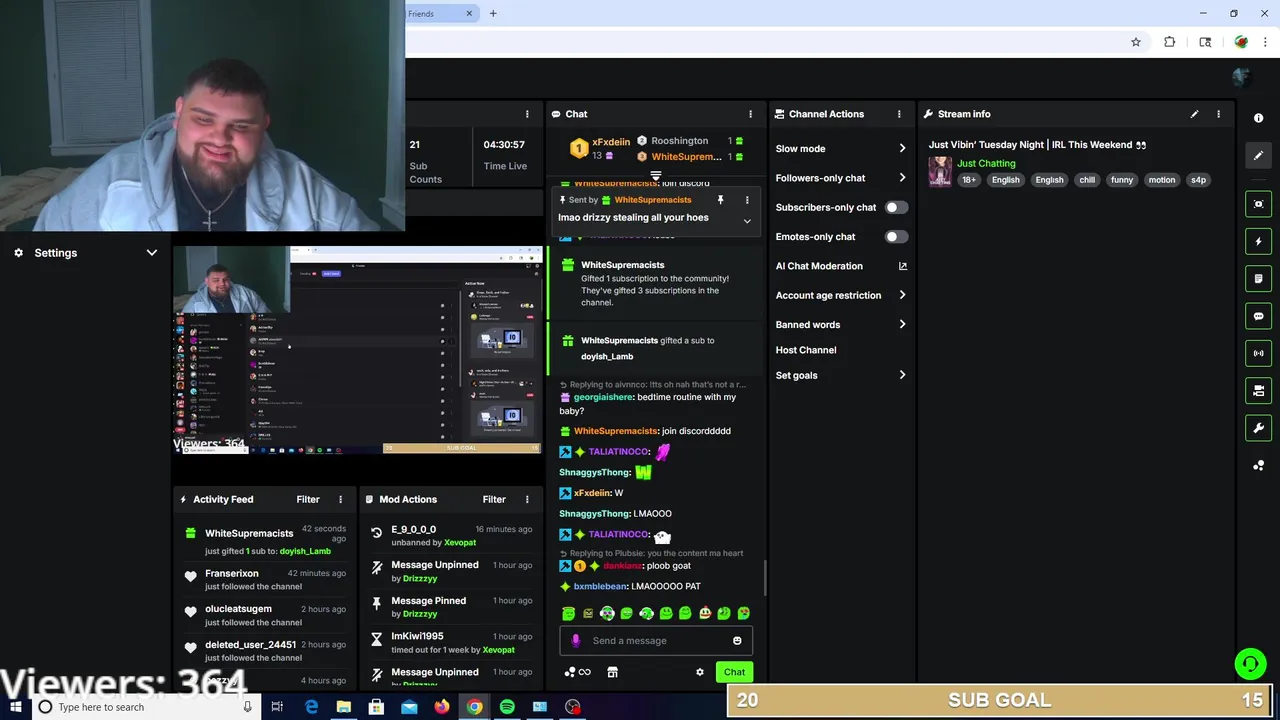
Task: Open Stream info panel three-dot menu
Action: [x=1218, y=114]
